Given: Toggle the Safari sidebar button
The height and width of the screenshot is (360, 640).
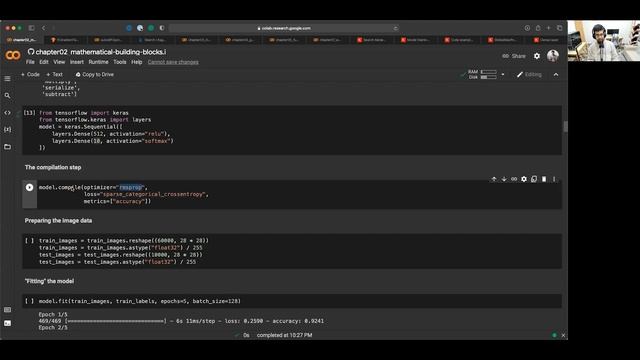Looking at the screenshot, I should 31,28.
